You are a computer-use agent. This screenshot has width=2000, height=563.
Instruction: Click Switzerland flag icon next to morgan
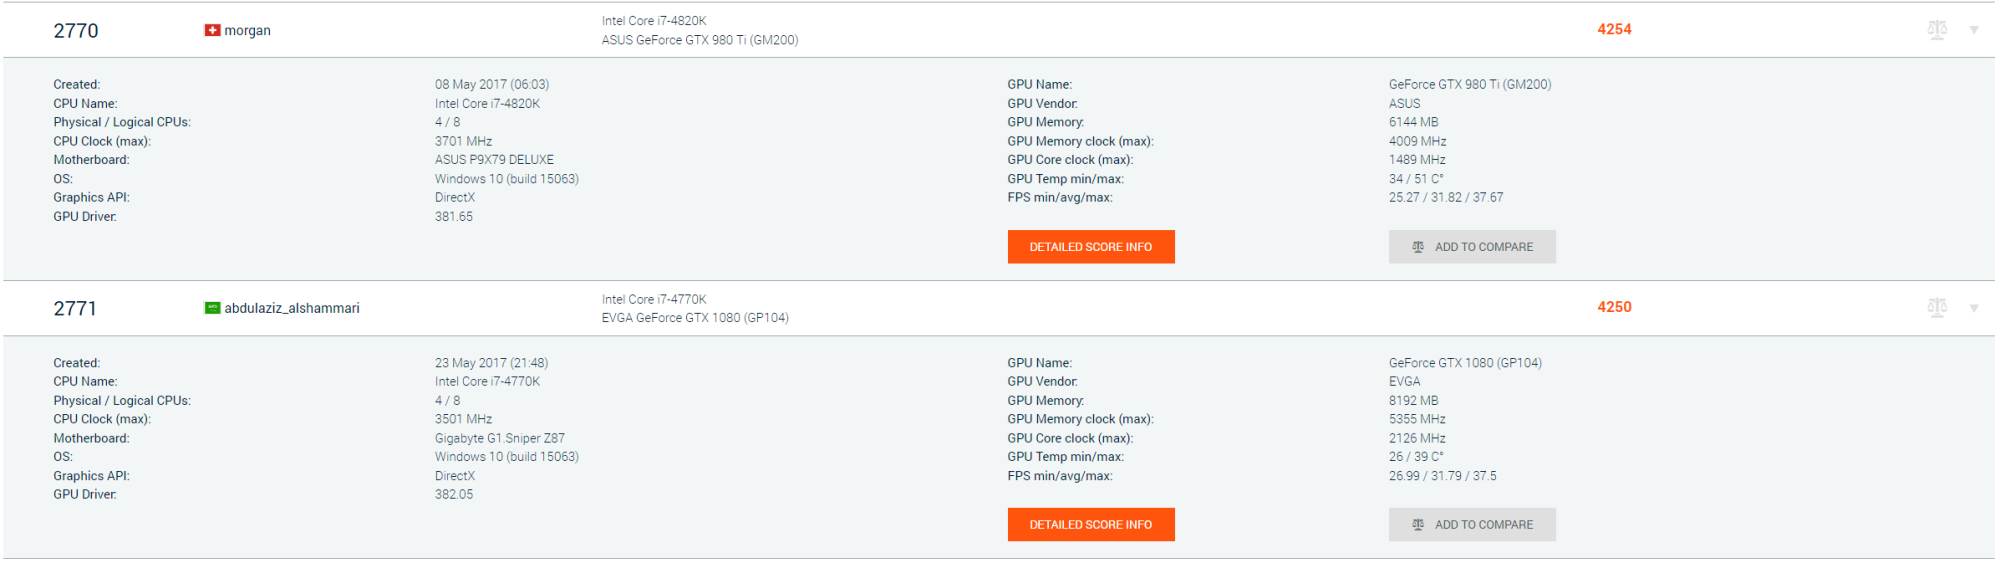pyautogui.click(x=212, y=31)
